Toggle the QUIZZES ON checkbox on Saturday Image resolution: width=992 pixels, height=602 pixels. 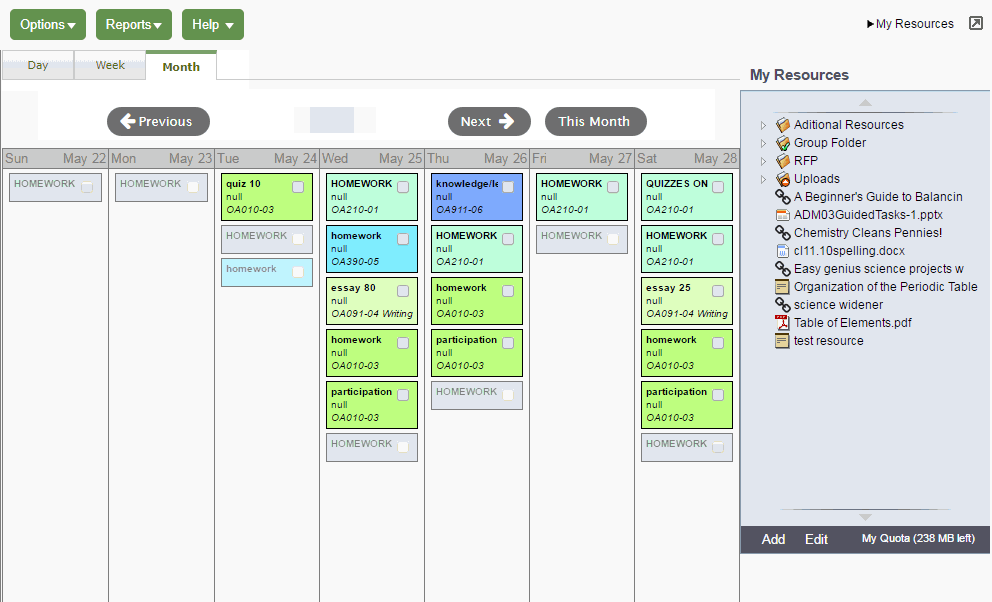click(x=718, y=187)
